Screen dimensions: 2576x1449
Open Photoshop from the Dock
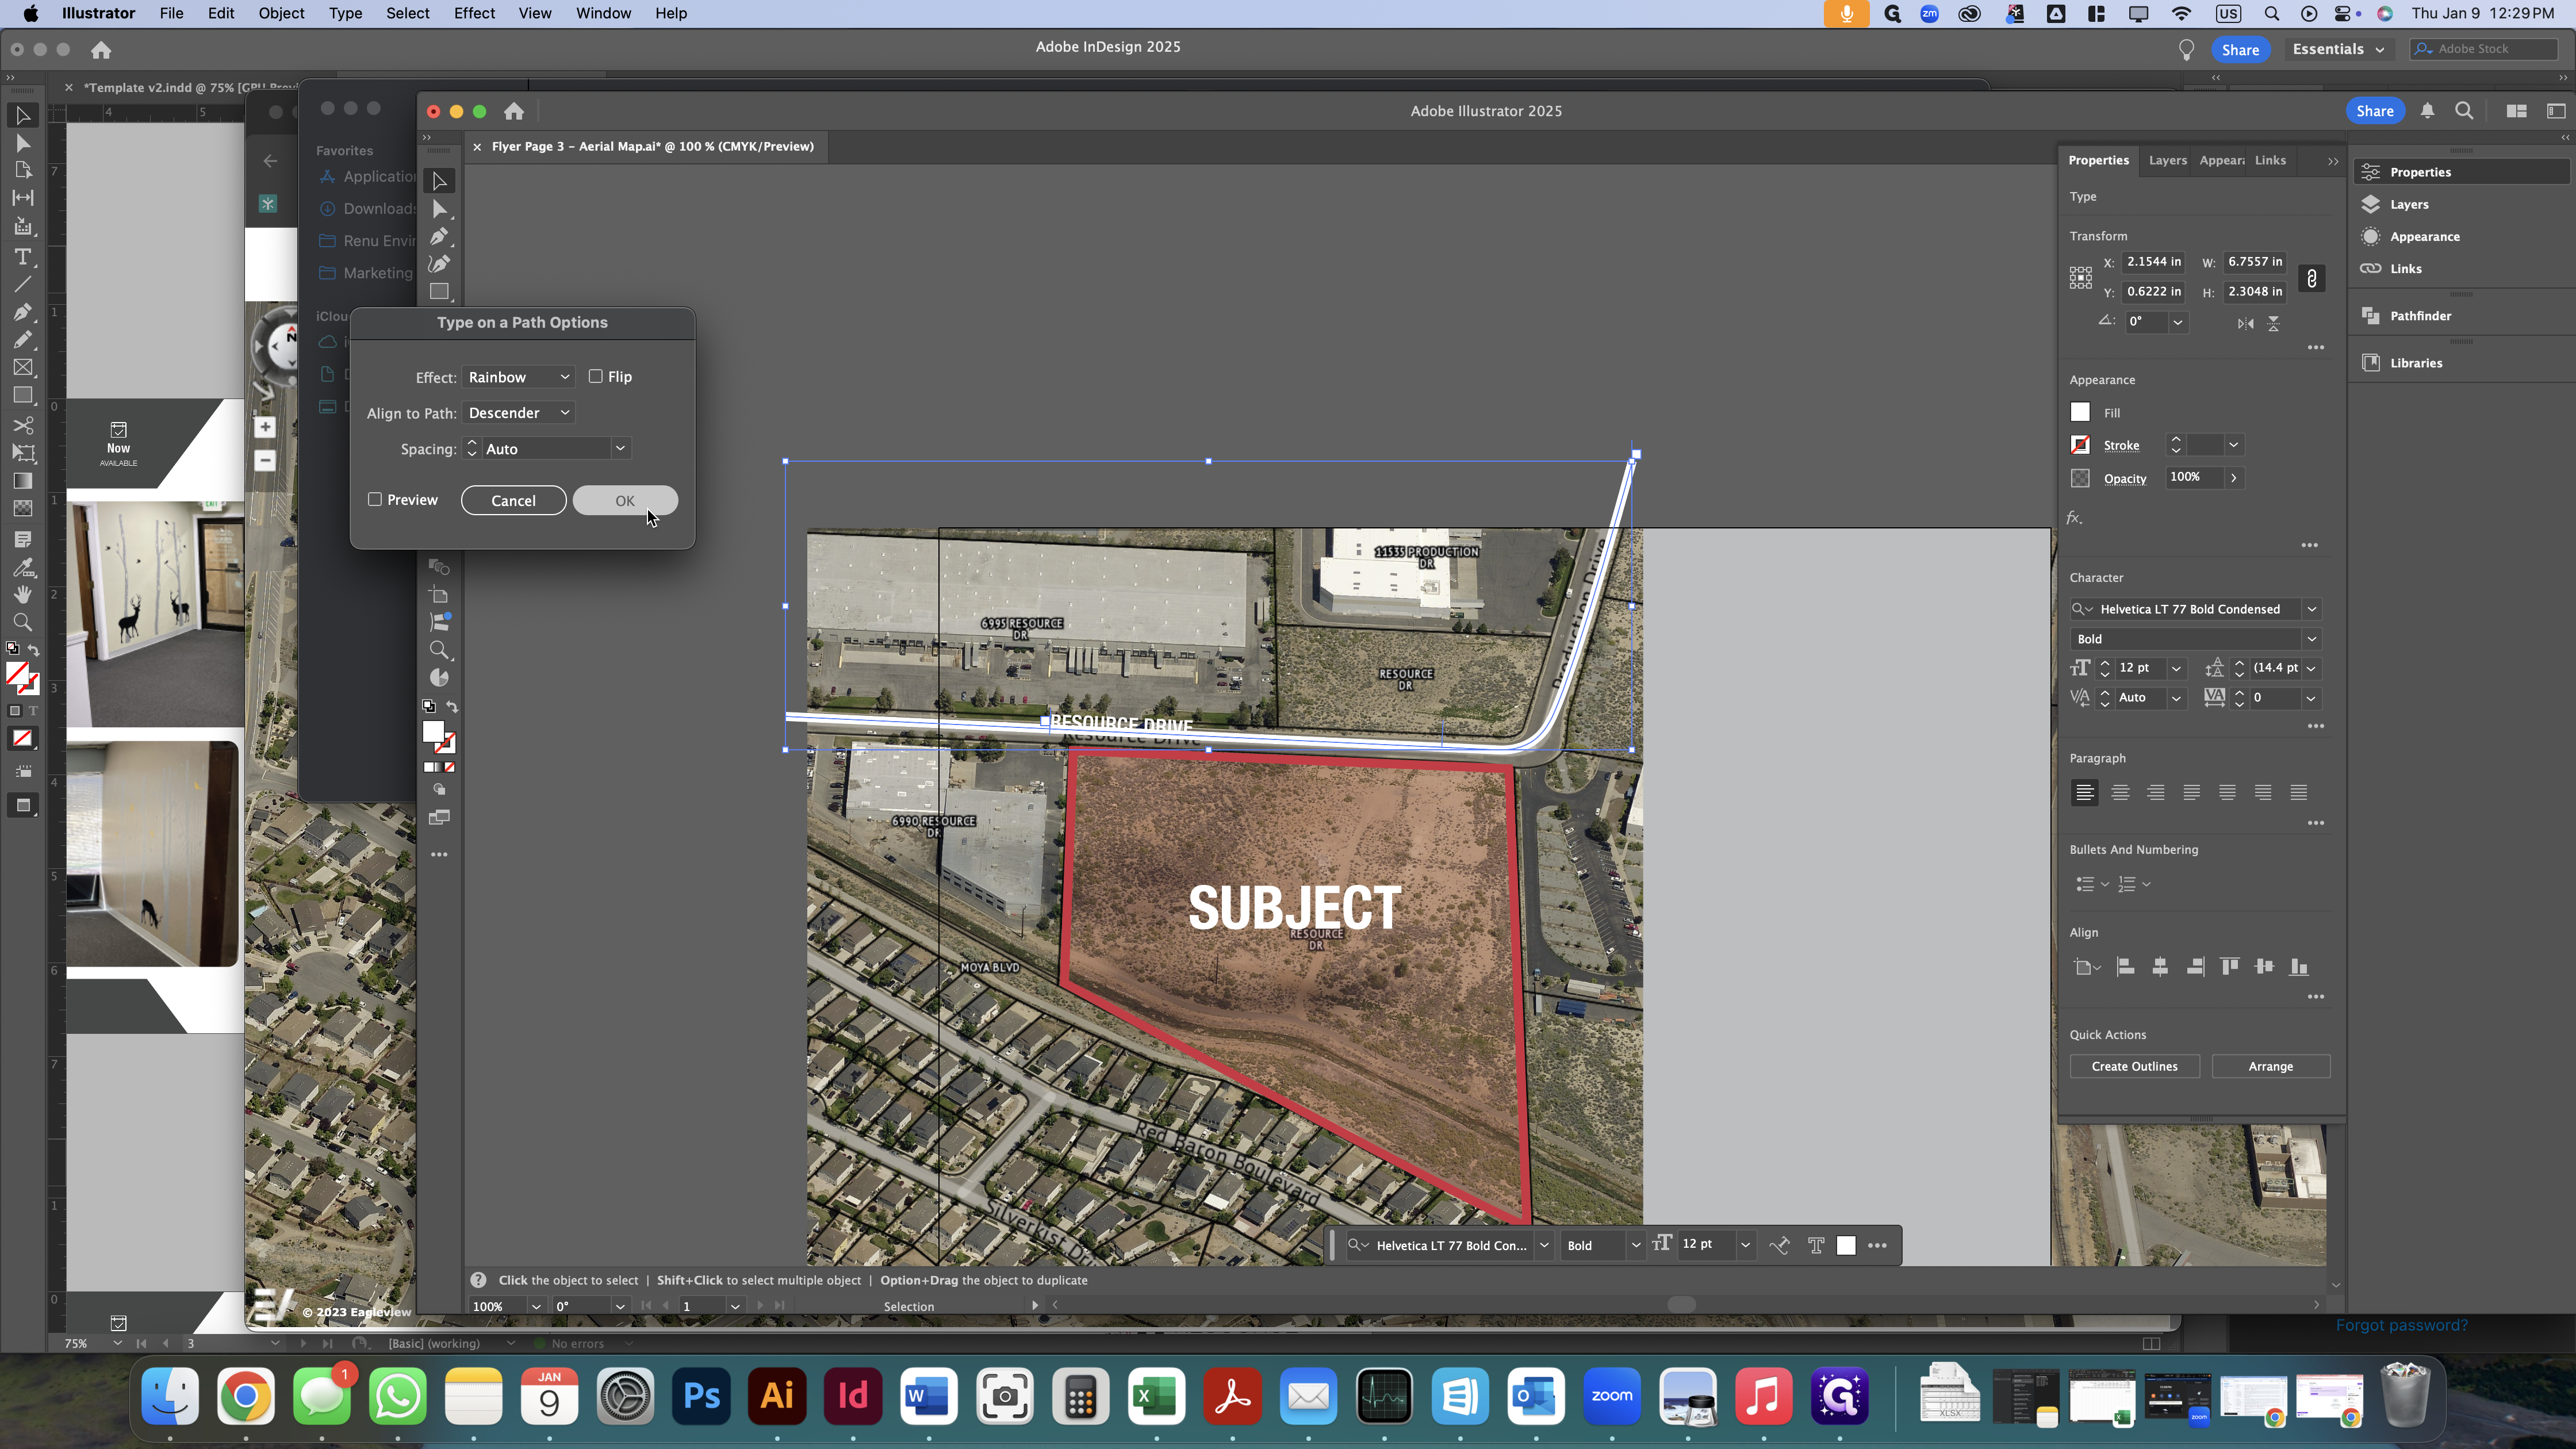pyautogui.click(x=701, y=1396)
